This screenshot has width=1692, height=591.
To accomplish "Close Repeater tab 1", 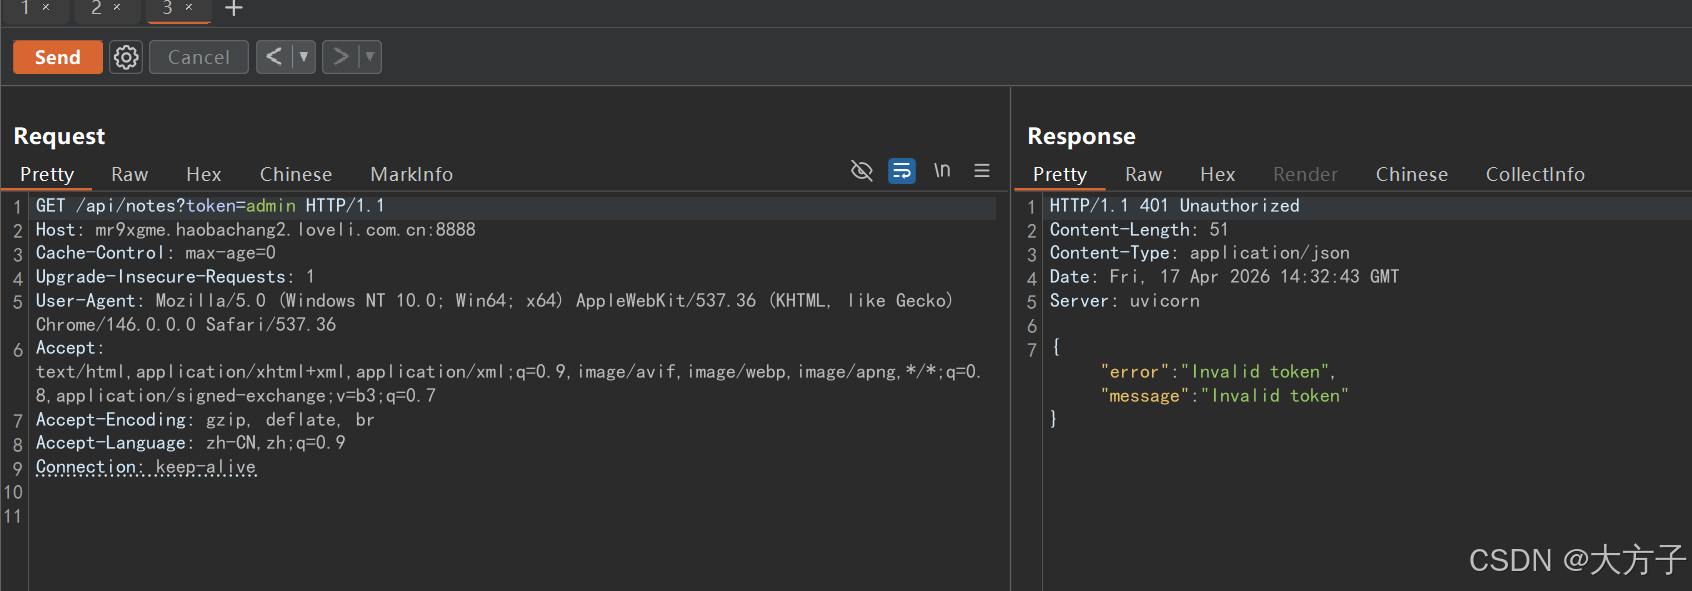I will 46,8.
